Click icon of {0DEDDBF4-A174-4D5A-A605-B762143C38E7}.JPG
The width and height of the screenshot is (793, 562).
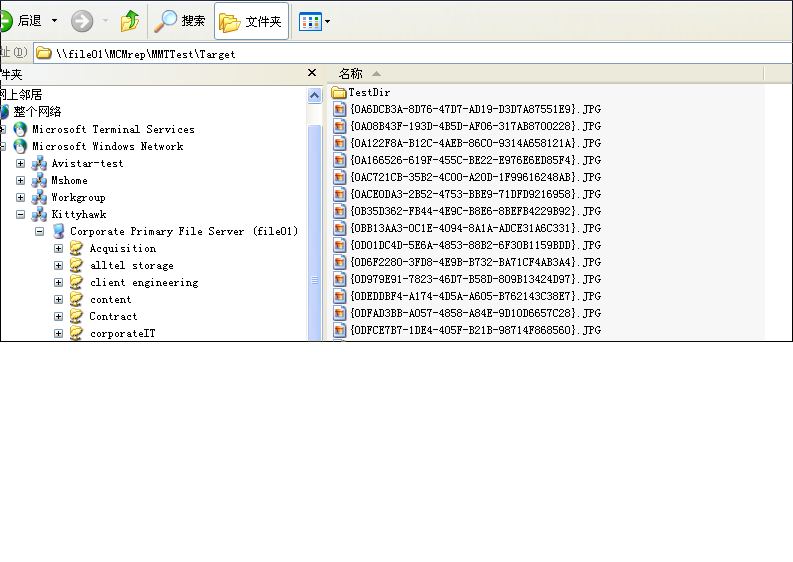(339, 296)
